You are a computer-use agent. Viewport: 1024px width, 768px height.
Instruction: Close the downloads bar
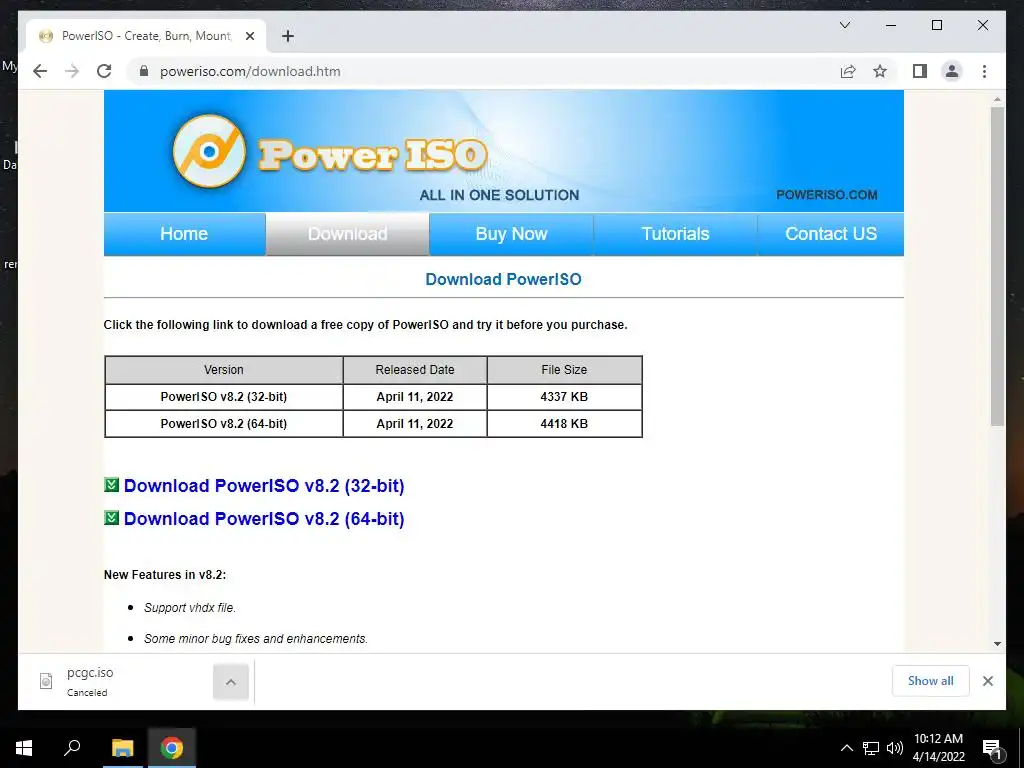pyautogui.click(x=987, y=681)
